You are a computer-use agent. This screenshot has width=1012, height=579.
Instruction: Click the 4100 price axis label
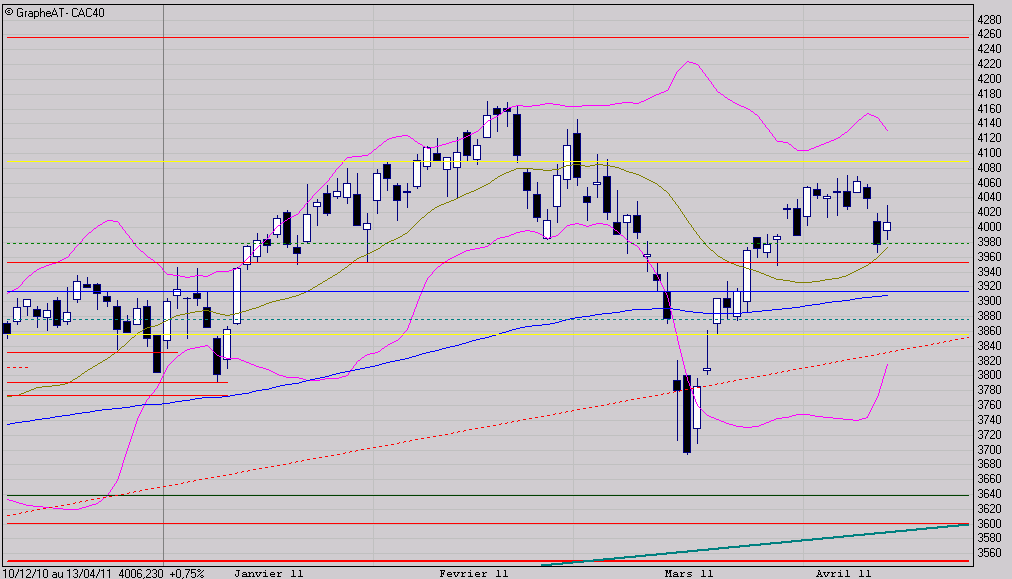point(989,153)
